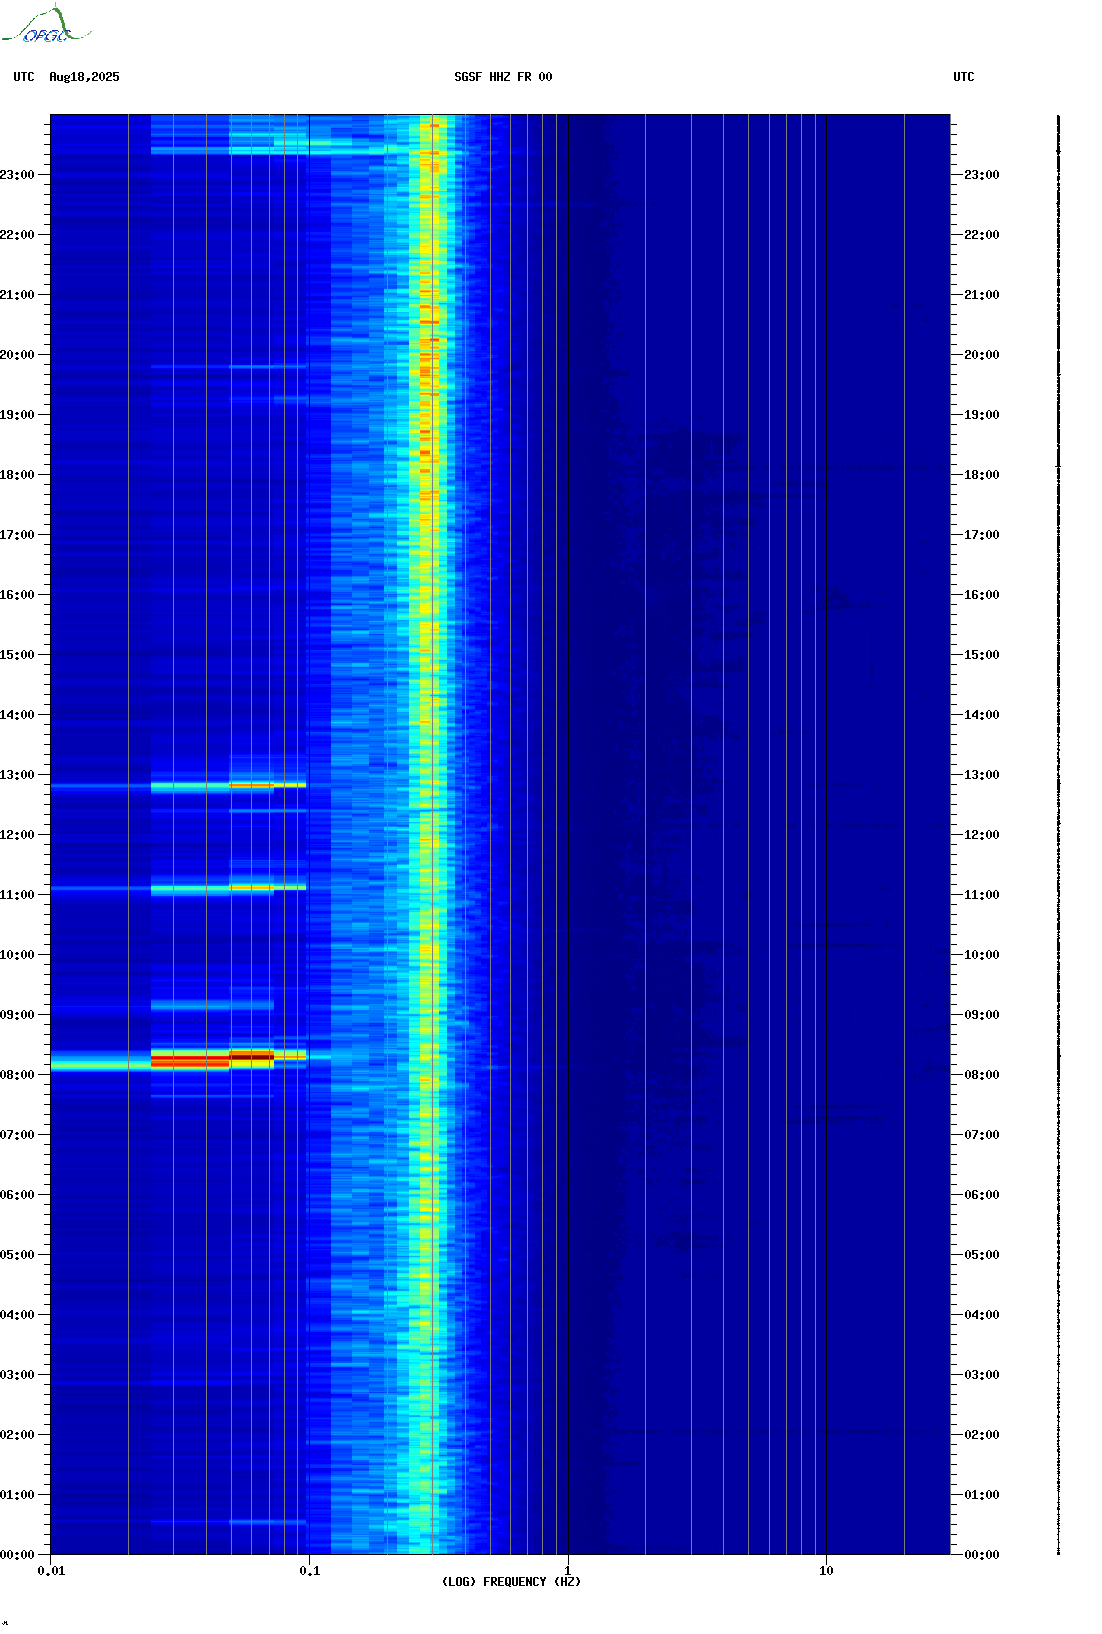Click the (LOG) FREQUENCY (HZ) axis label
This screenshot has width=1102, height=1634.
[x=511, y=1582]
